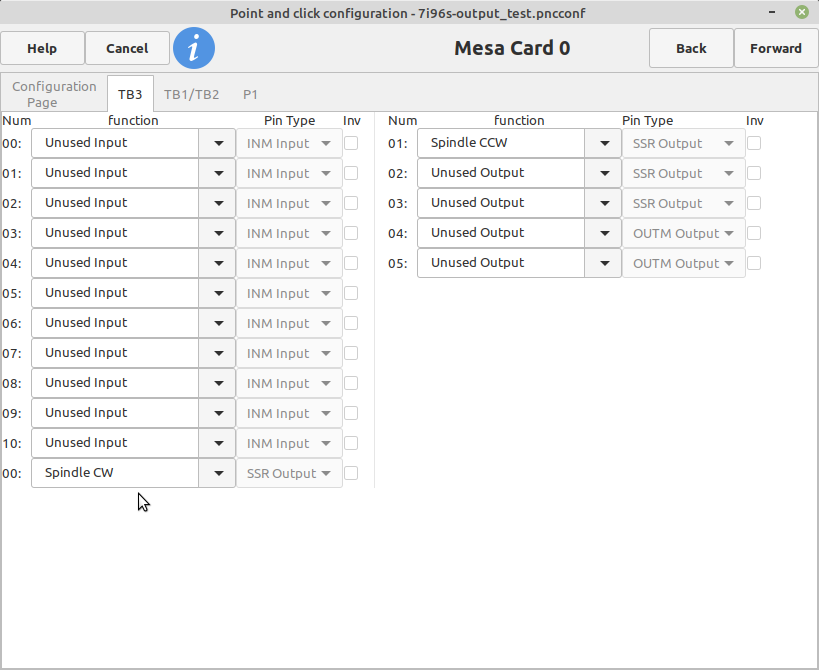This screenshot has width=819, height=670.
Task: Go to Configuration Page tab
Action: pyautogui.click(x=54, y=94)
